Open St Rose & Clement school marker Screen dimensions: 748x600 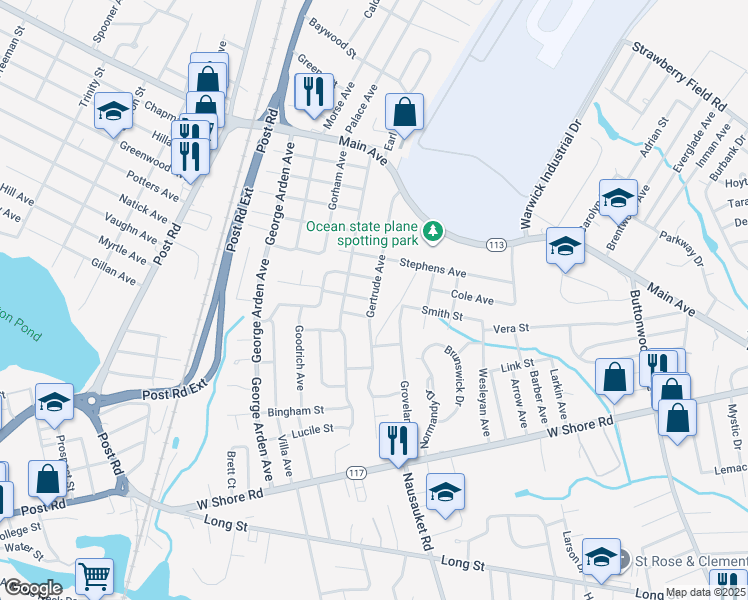point(601,561)
